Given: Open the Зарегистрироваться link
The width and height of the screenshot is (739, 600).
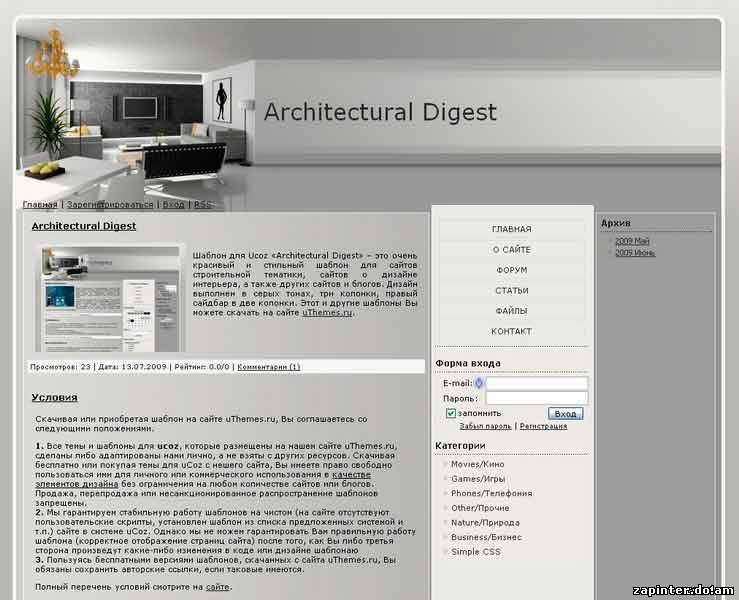Looking at the screenshot, I should pos(110,205).
